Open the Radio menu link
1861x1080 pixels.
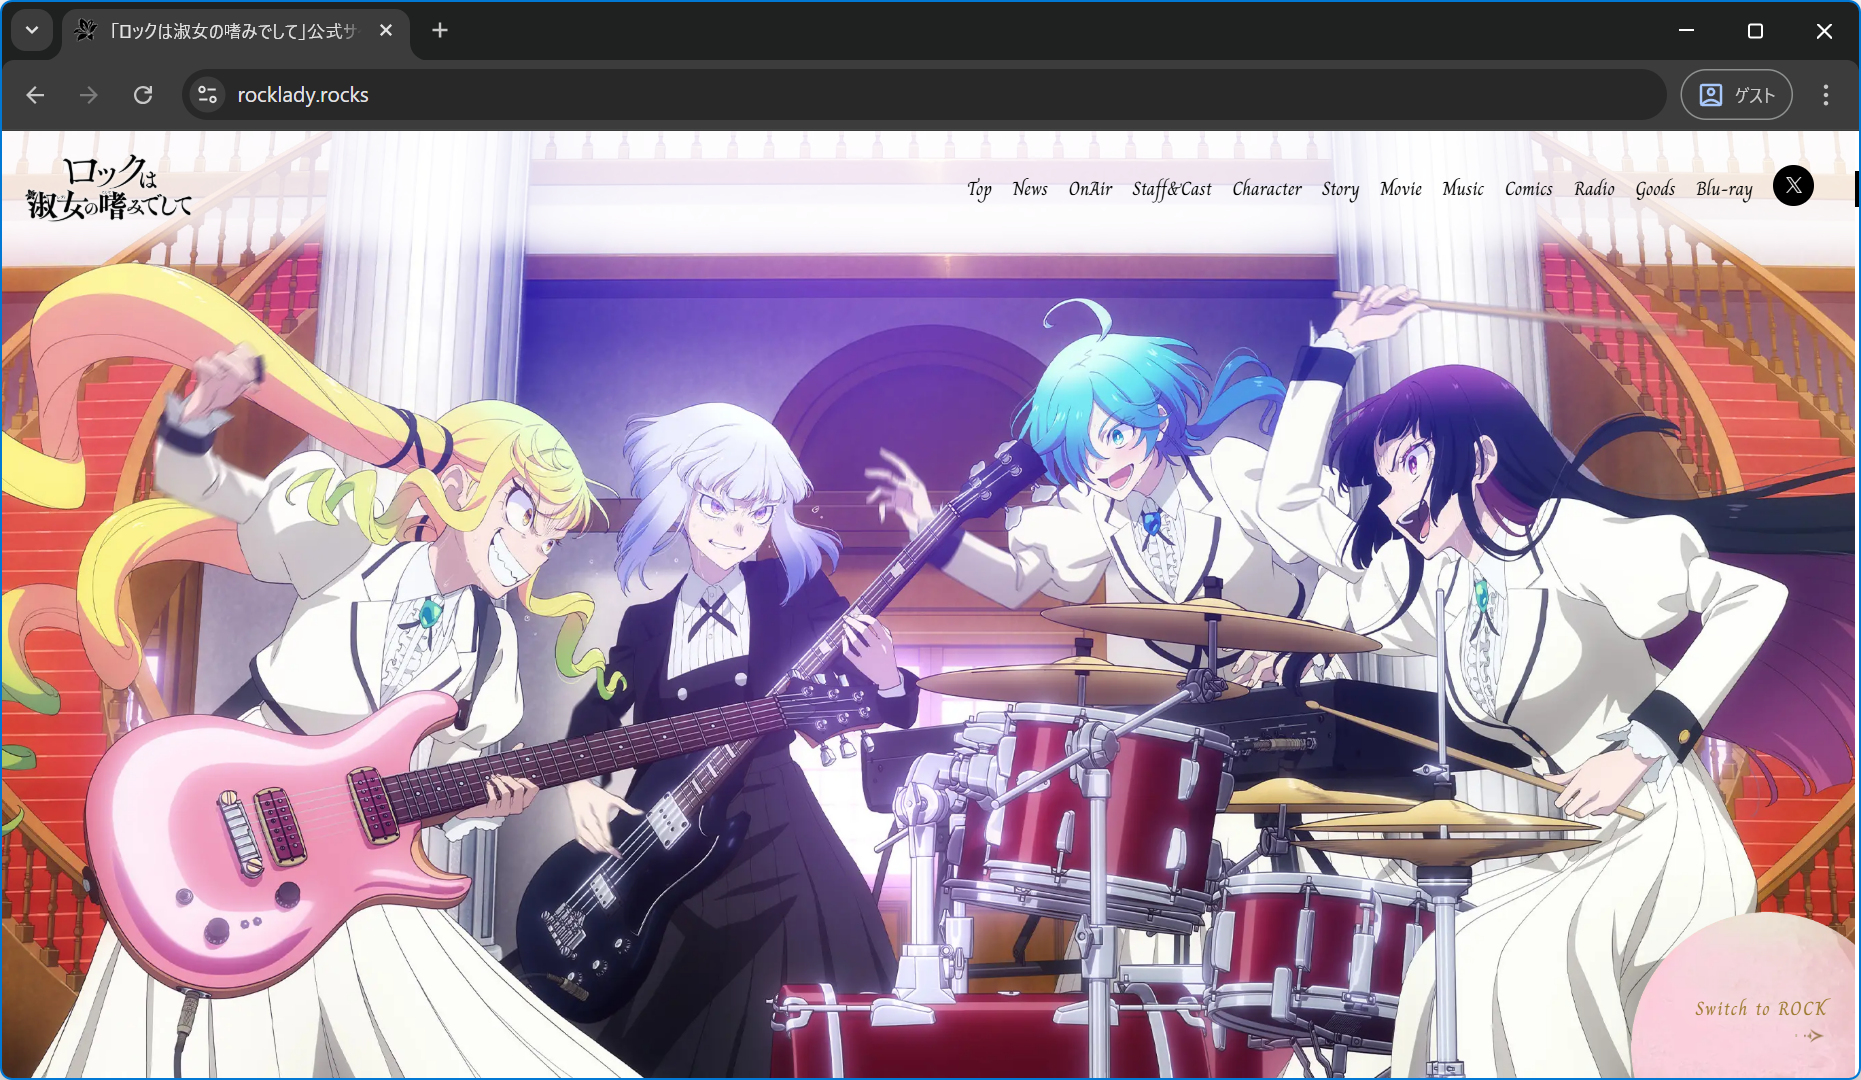pyautogui.click(x=1594, y=189)
